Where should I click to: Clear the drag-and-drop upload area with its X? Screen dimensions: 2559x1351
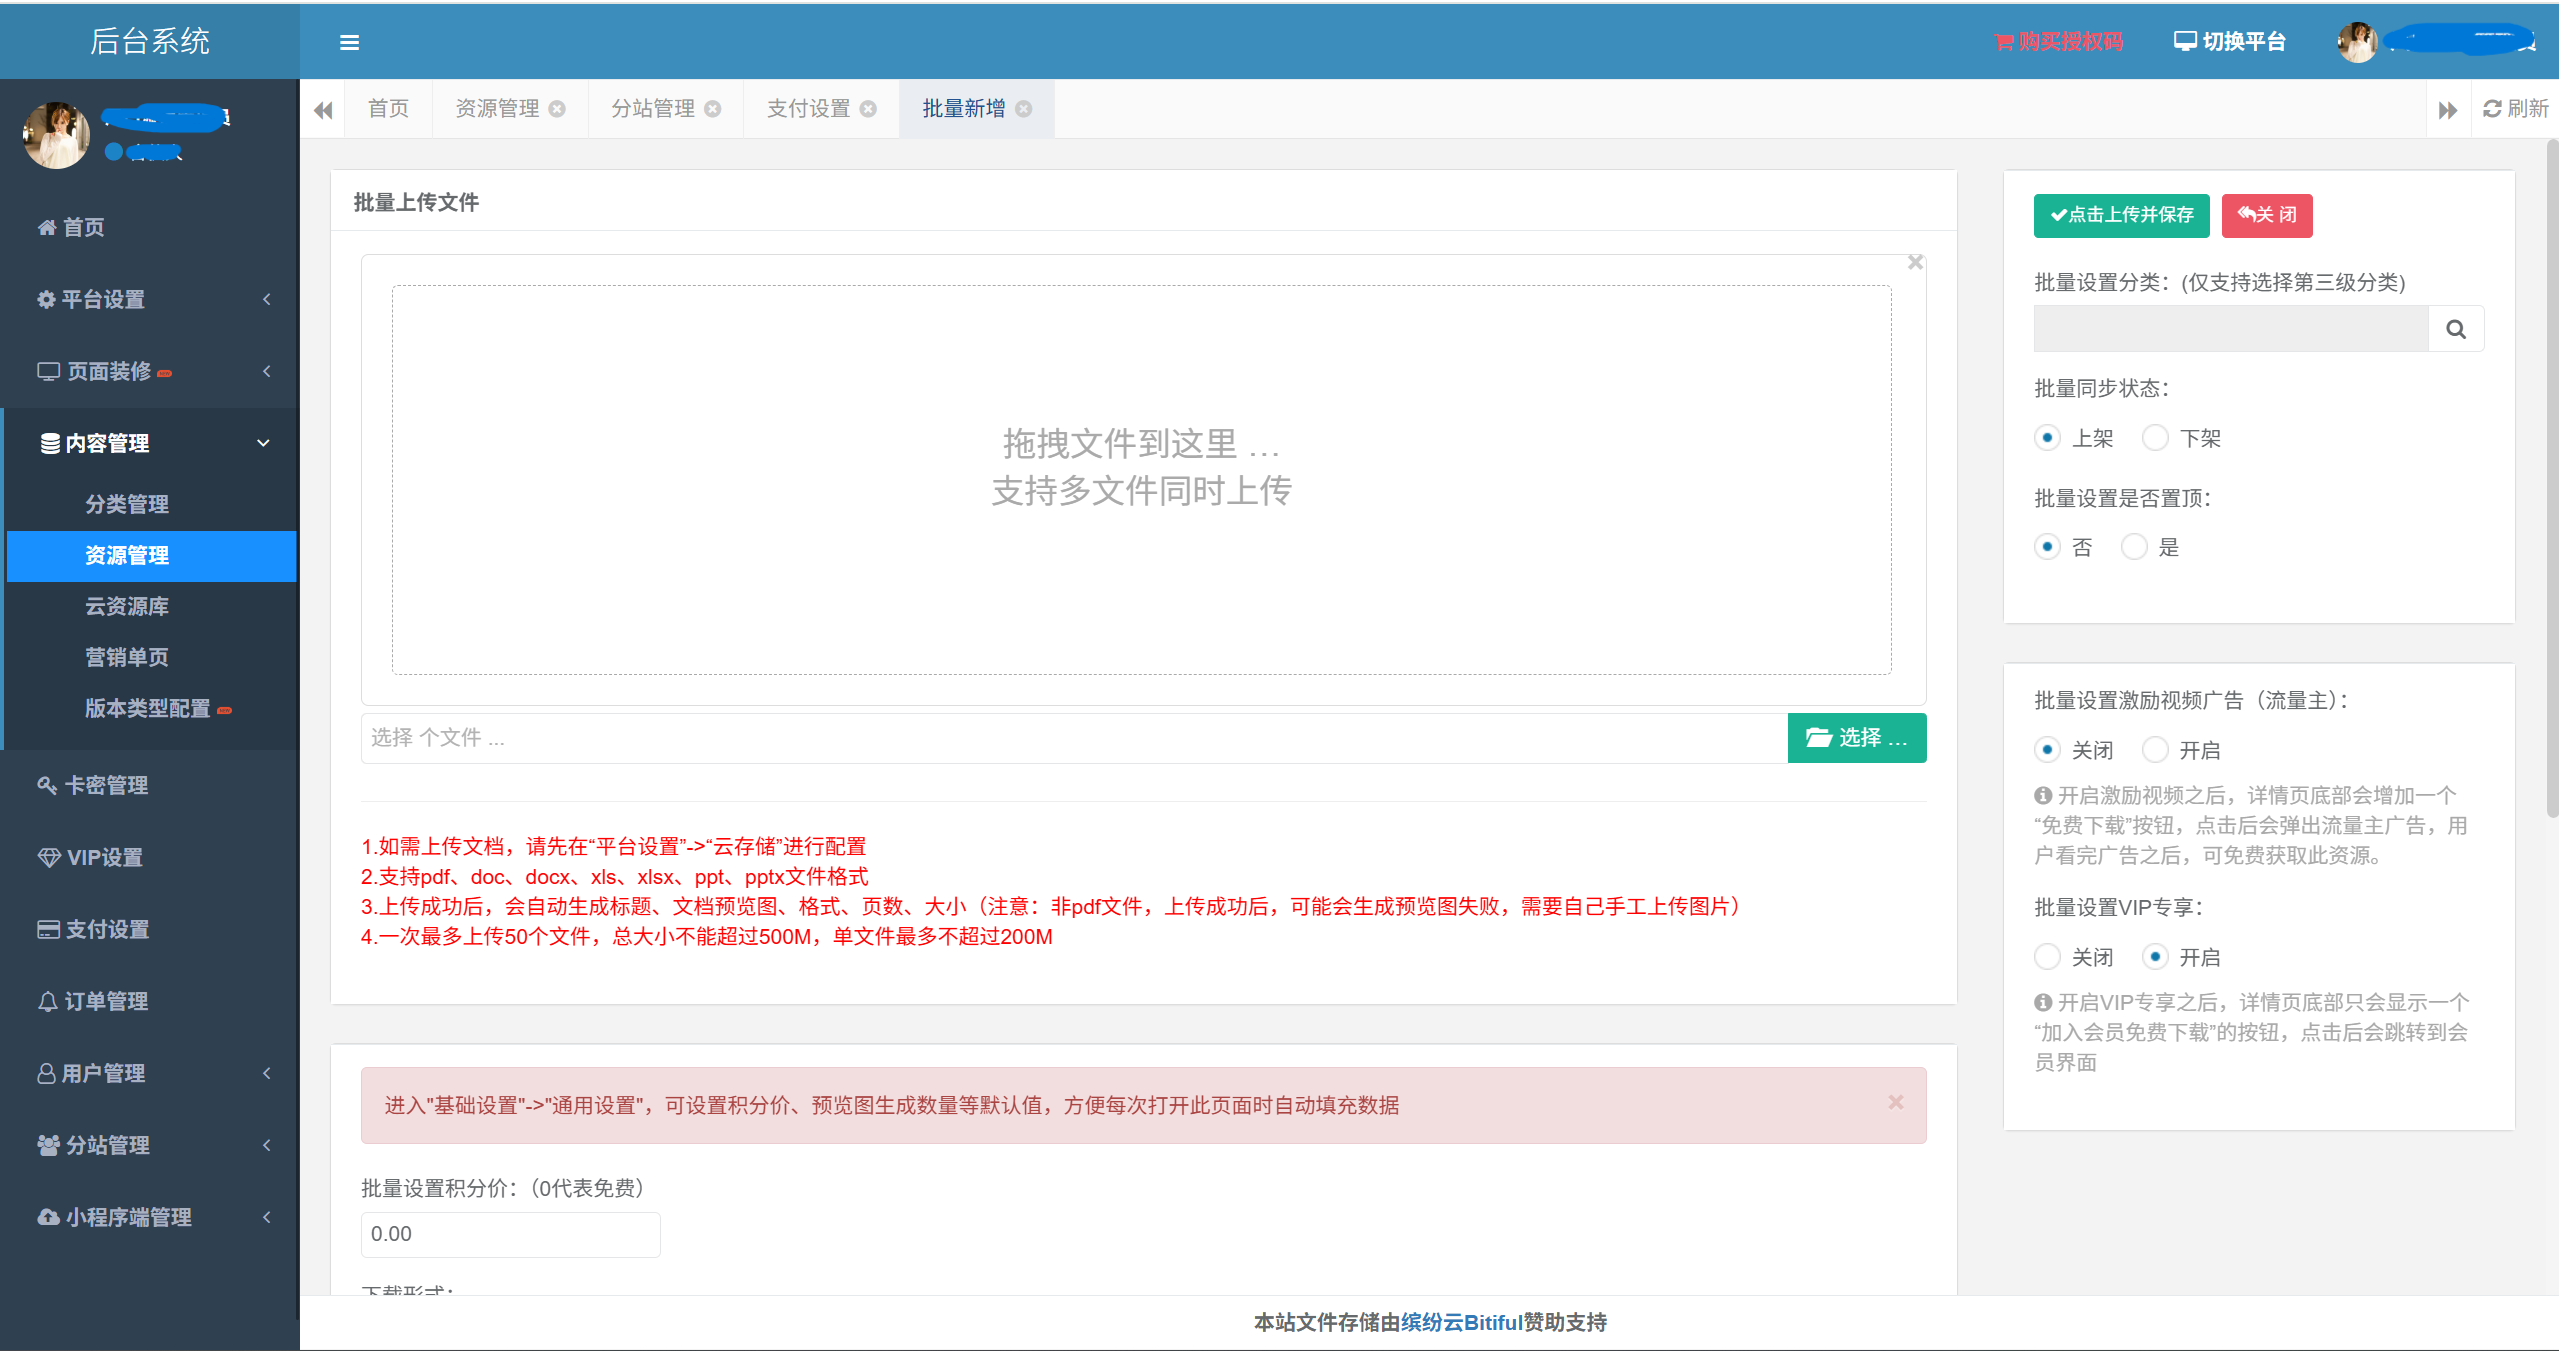[1915, 262]
